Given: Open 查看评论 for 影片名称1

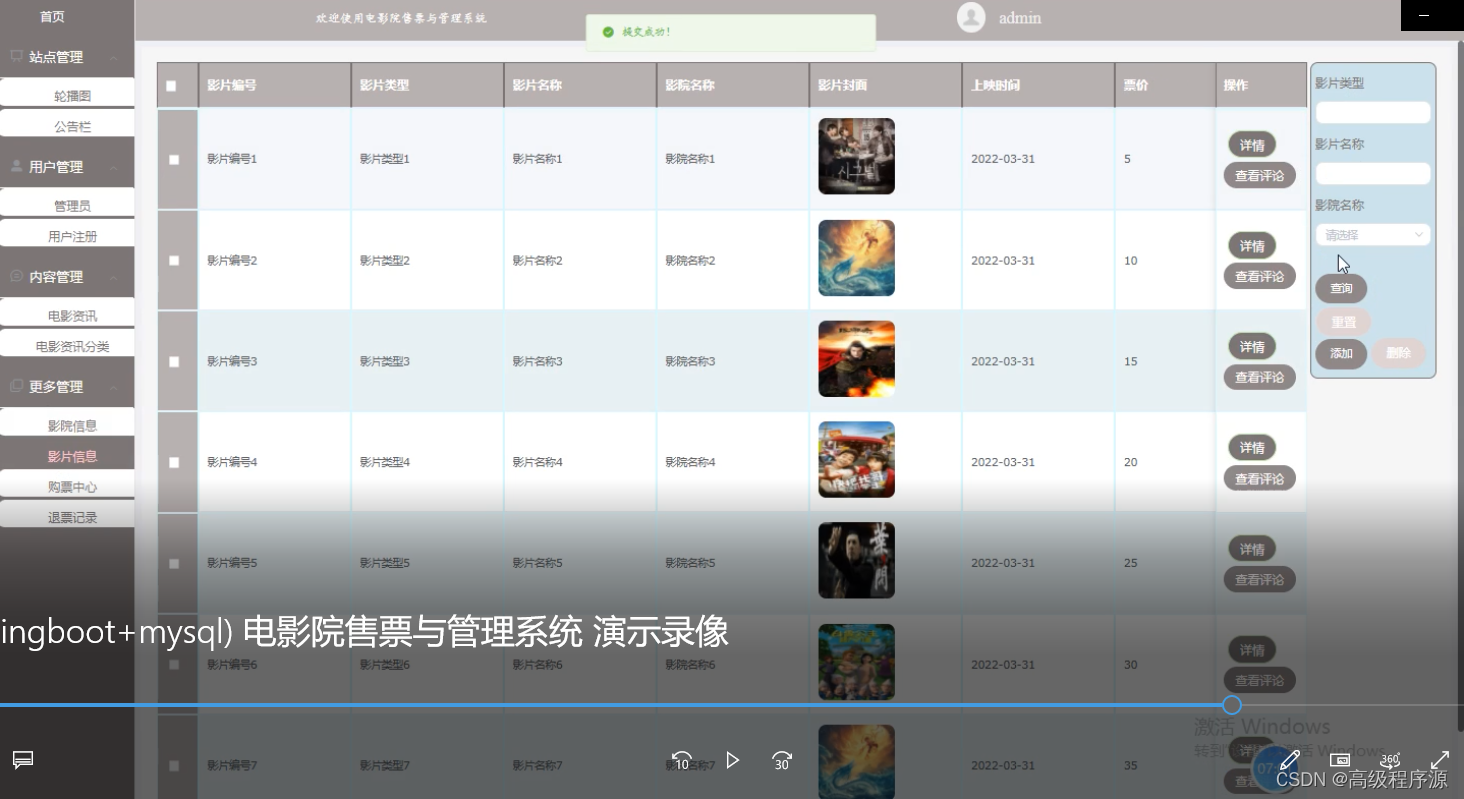Looking at the screenshot, I should (1259, 175).
